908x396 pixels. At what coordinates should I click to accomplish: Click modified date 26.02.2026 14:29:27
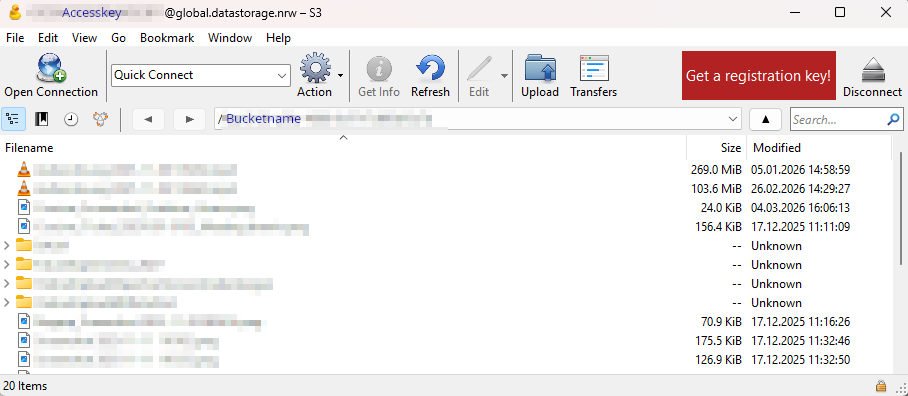pyautogui.click(x=800, y=189)
